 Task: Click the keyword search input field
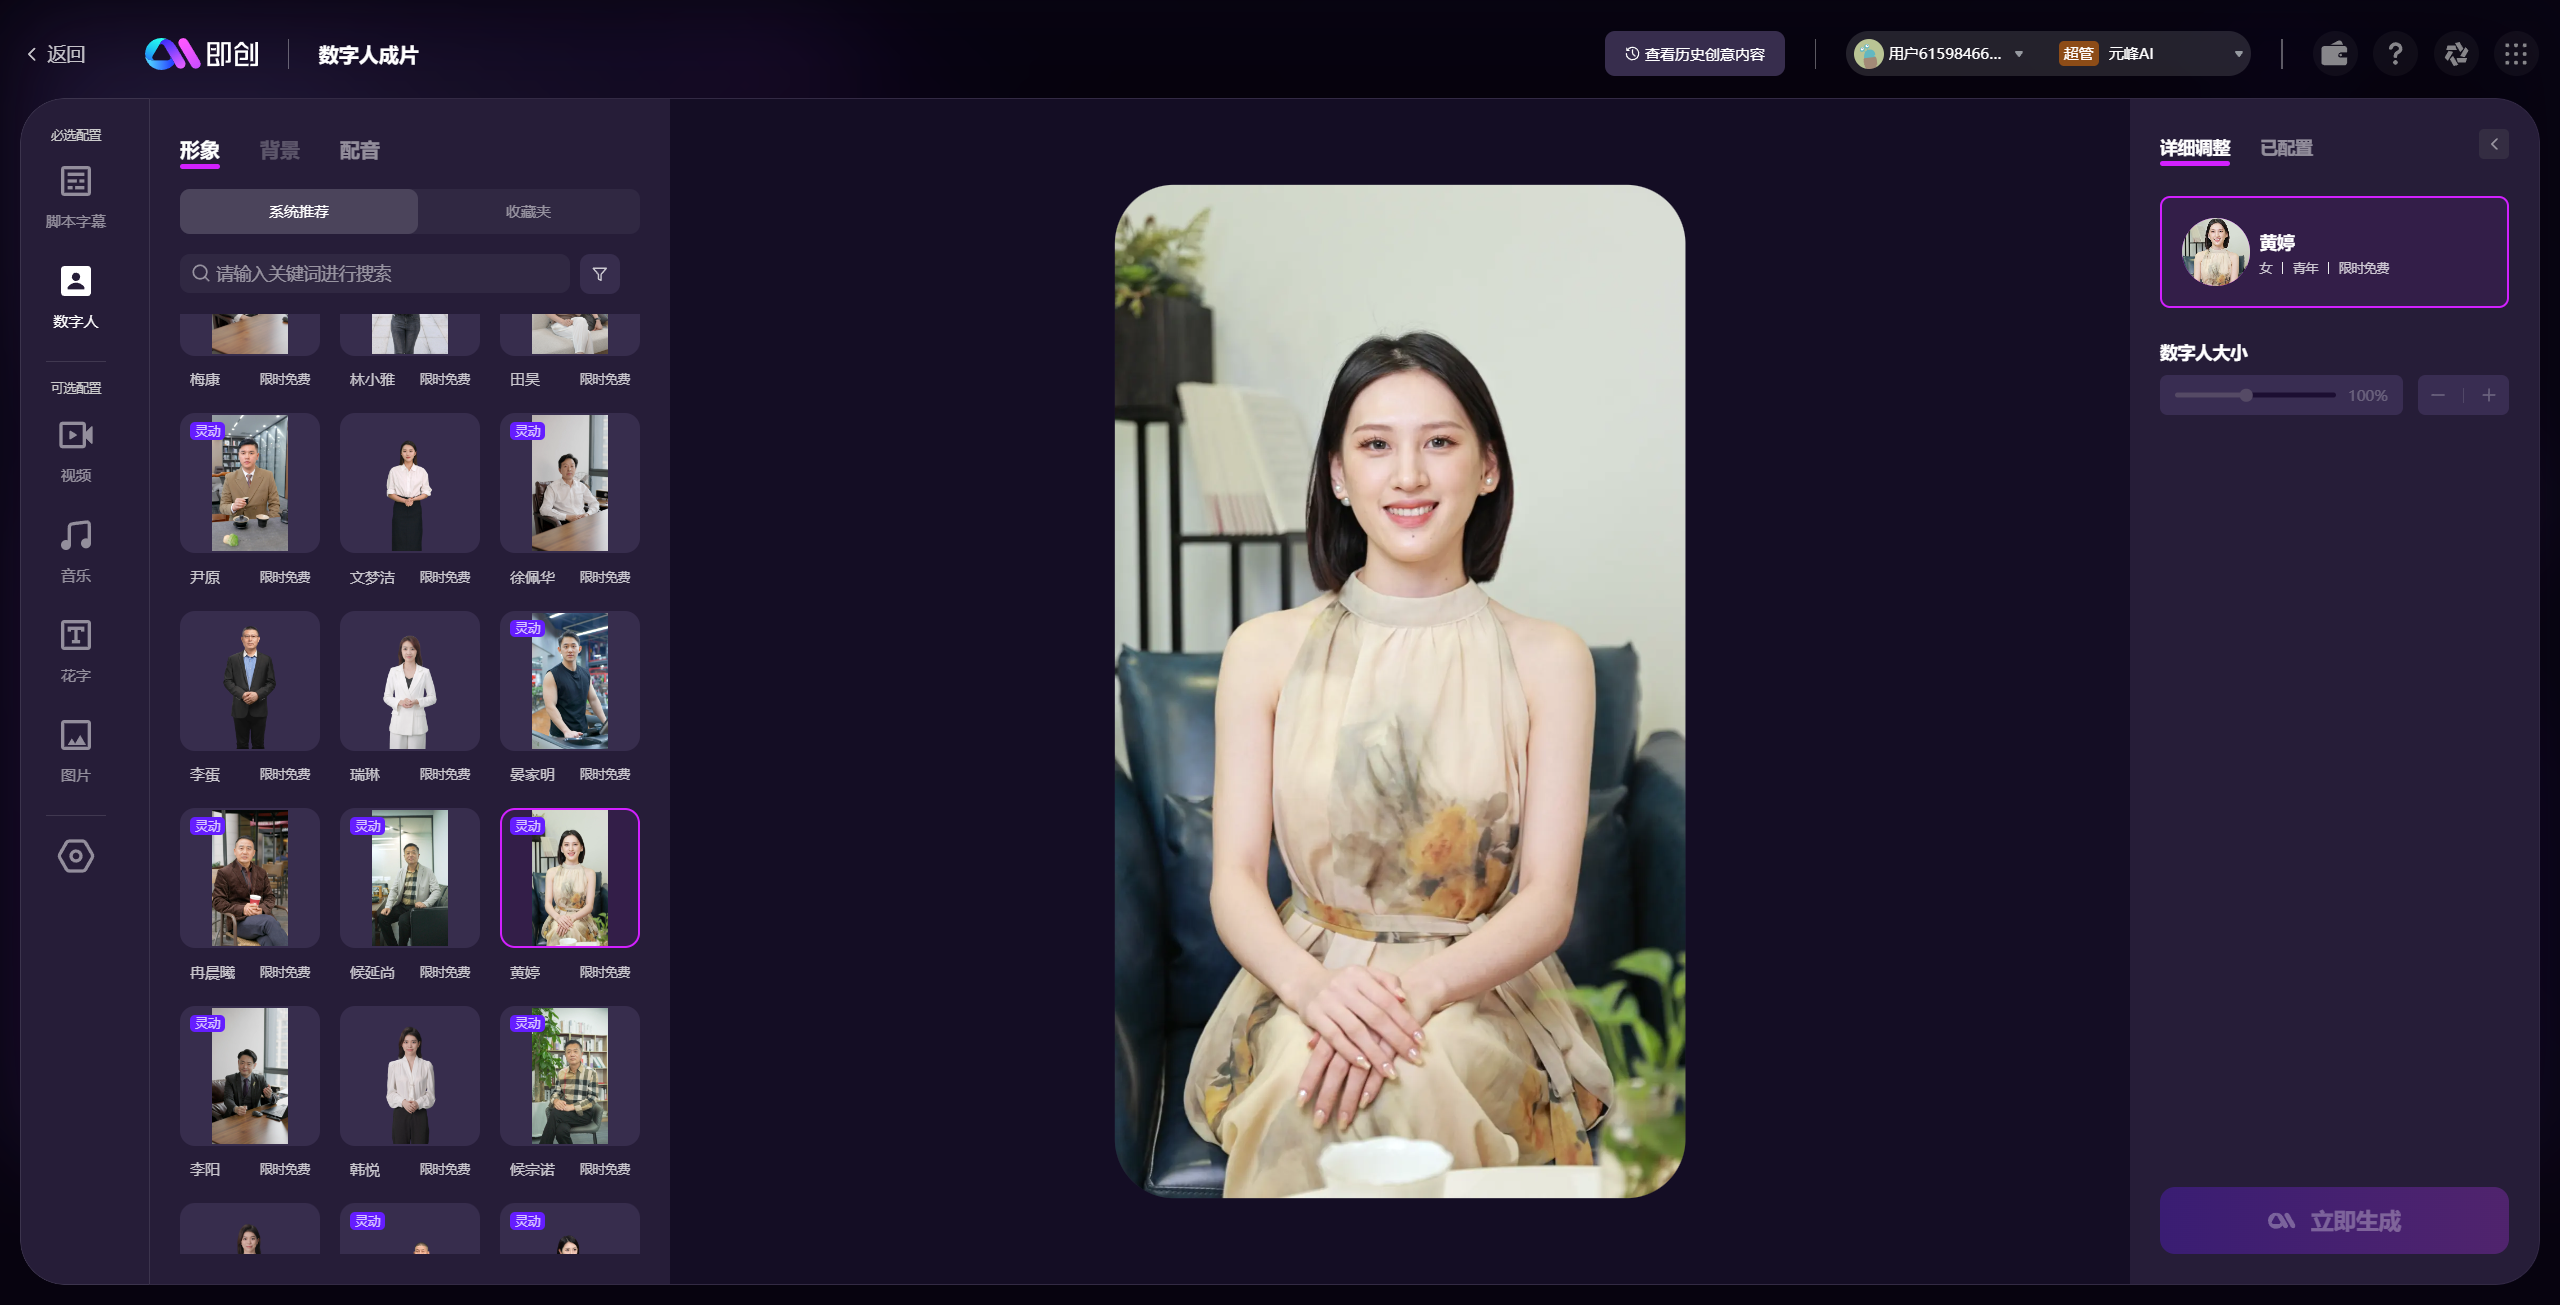click(375, 274)
